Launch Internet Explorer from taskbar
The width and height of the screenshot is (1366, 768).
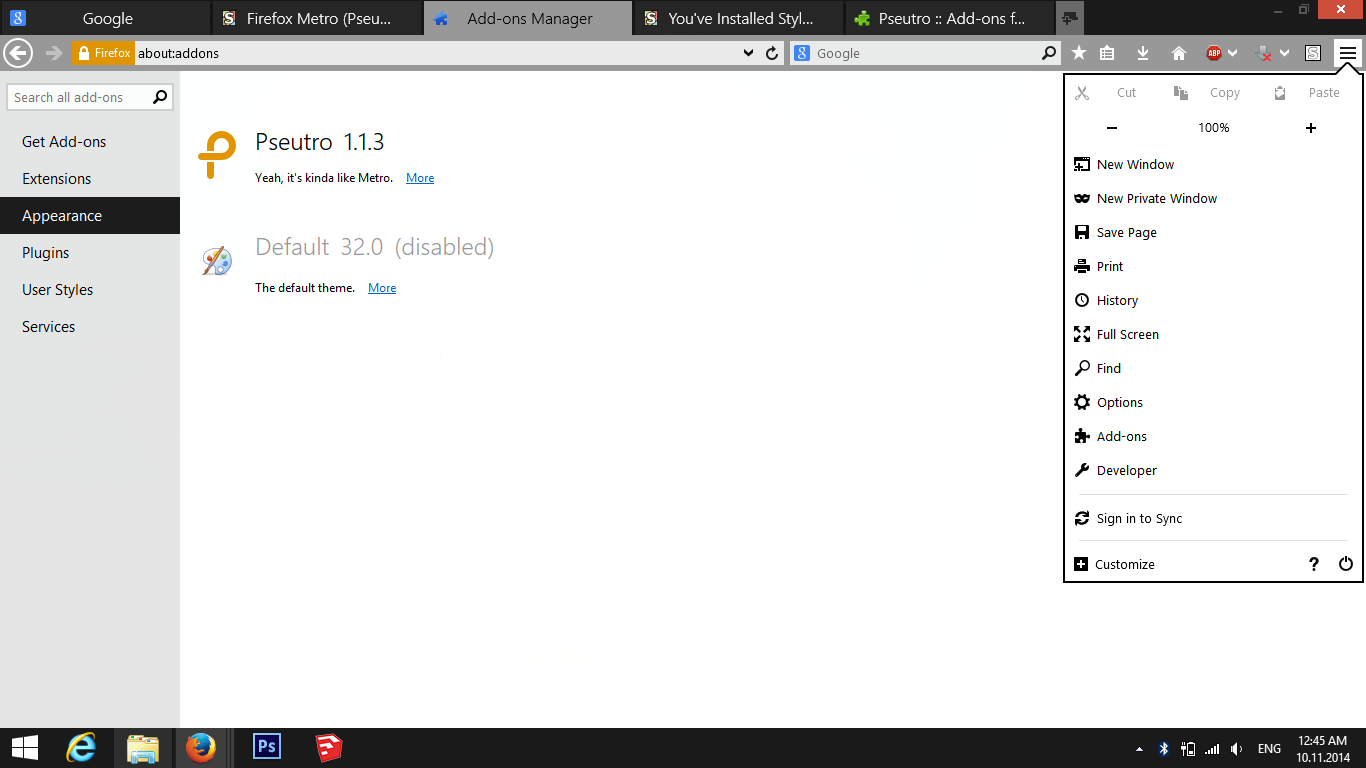click(x=81, y=748)
